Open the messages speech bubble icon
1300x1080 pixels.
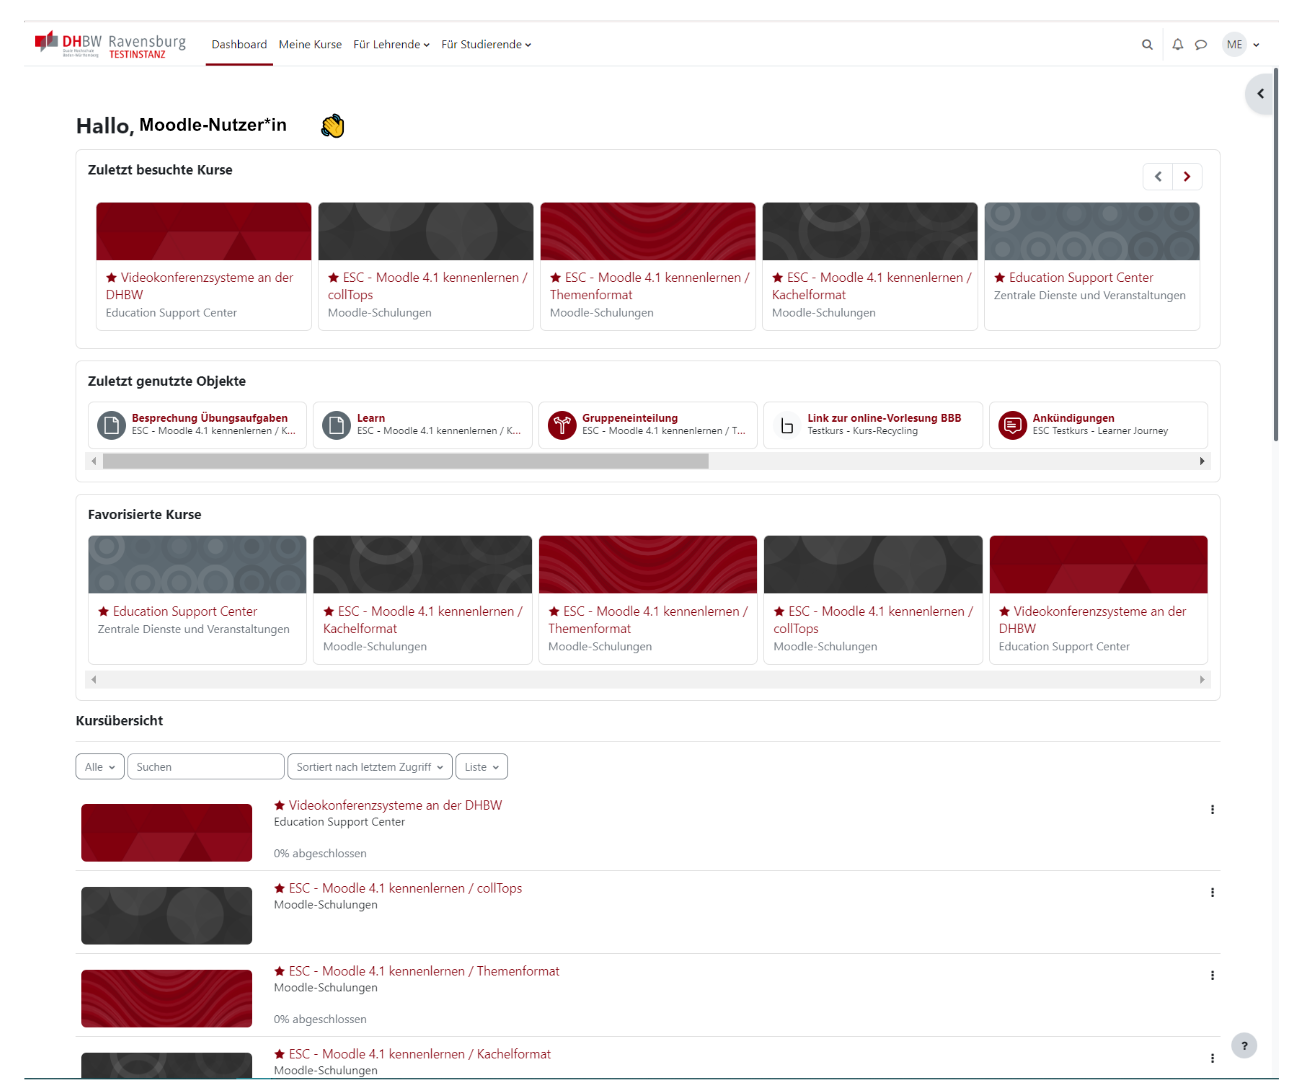point(1201,44)
